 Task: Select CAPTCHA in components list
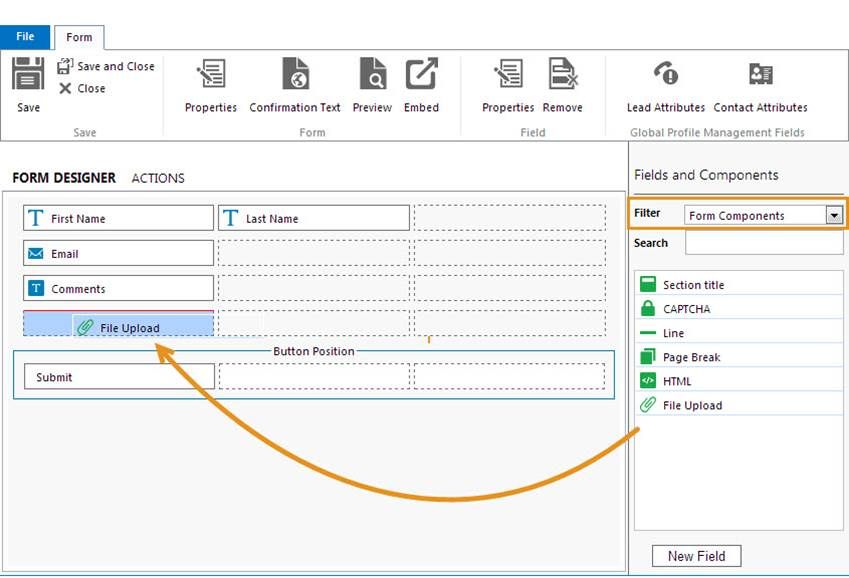pyautogui.click(x=686, y=309)
